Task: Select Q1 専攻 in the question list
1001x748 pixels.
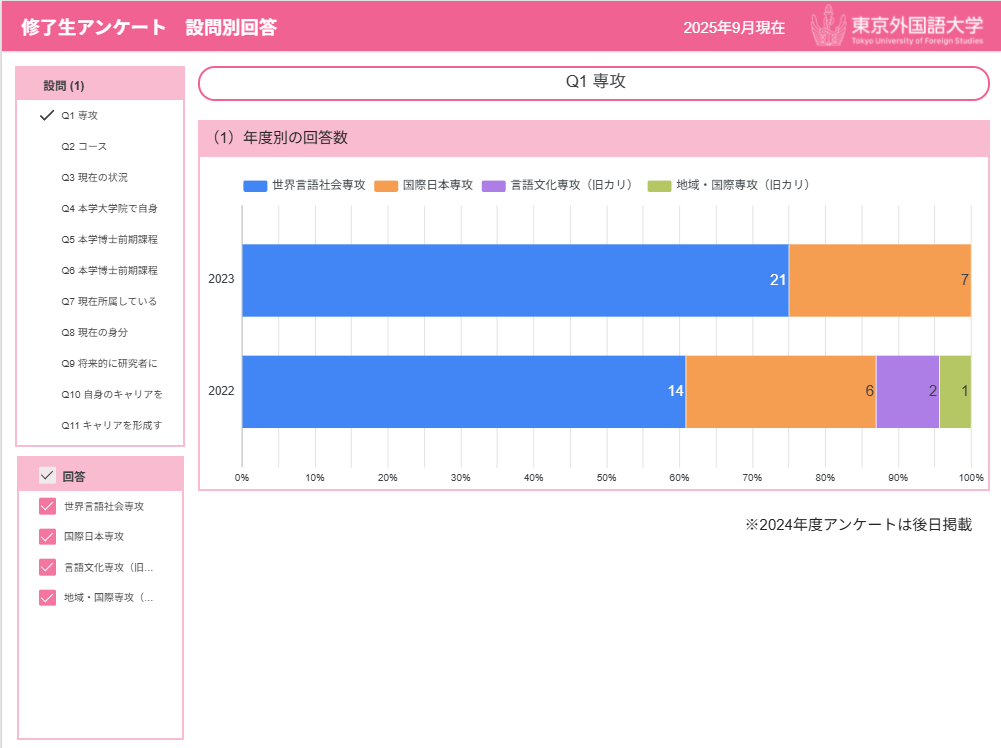Action: pos(79,115)
